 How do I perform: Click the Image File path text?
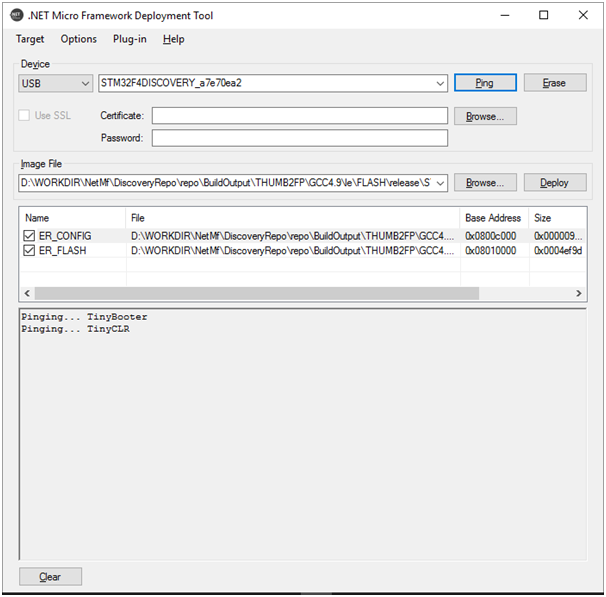(x=225, y=183)
